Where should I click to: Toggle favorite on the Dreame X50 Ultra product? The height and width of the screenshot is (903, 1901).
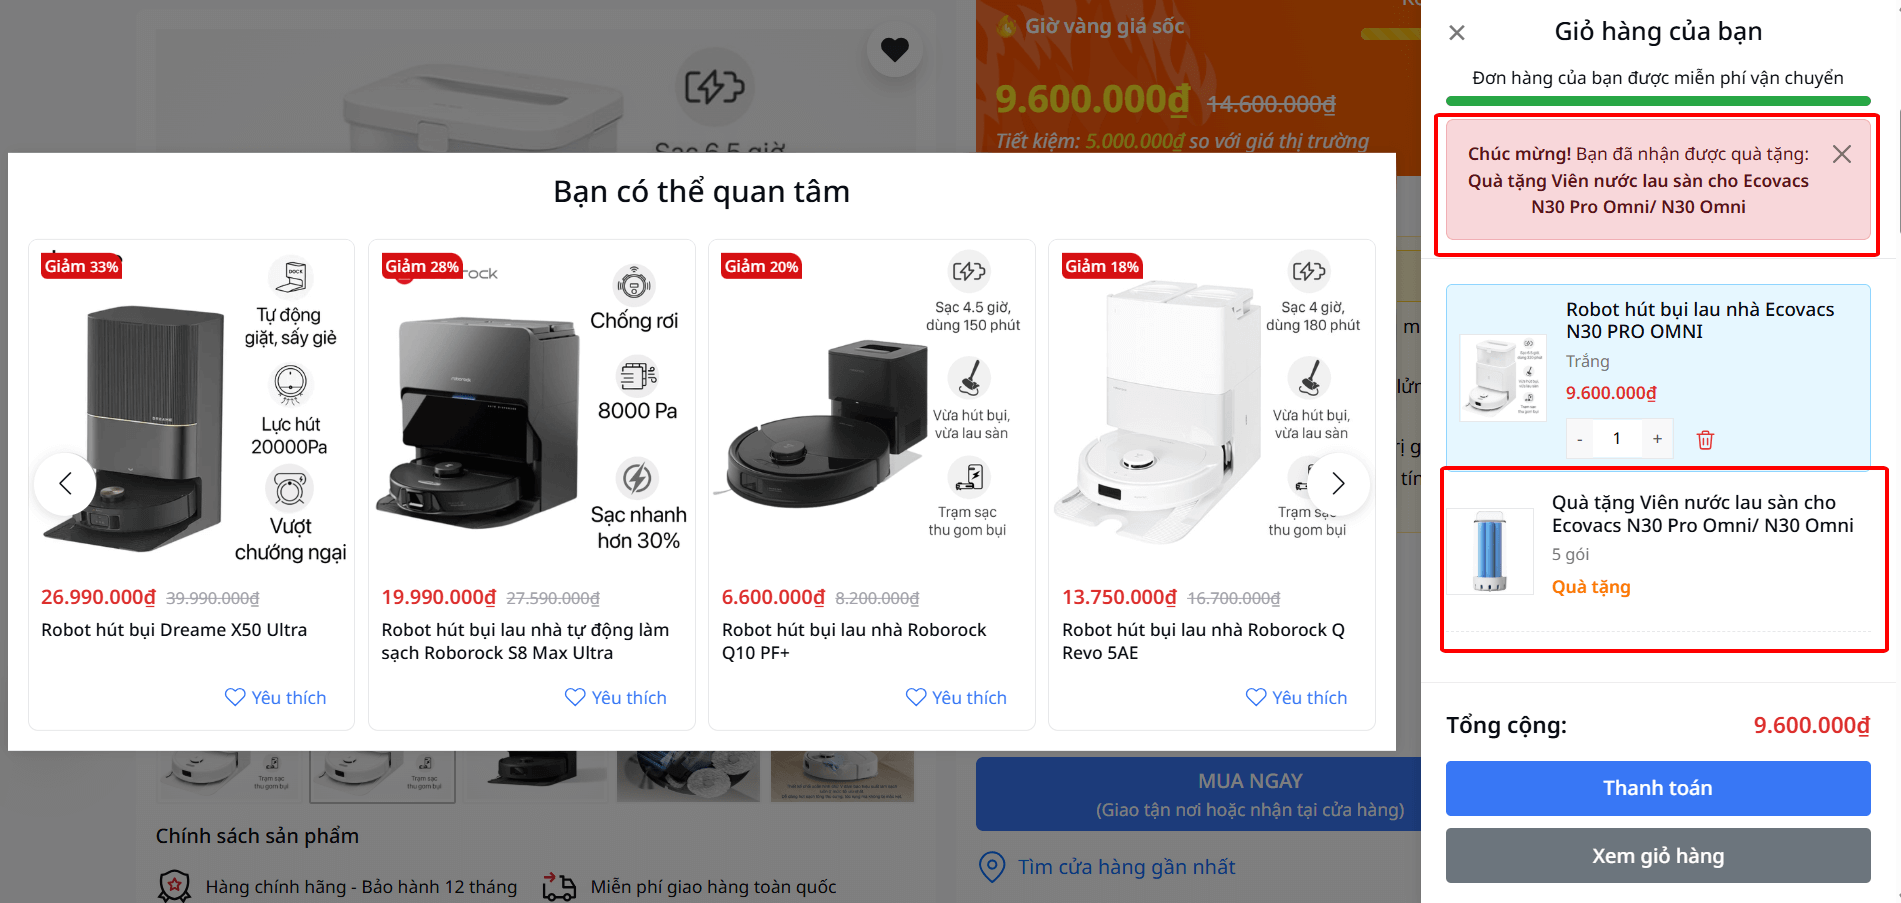tap(274, 697)
